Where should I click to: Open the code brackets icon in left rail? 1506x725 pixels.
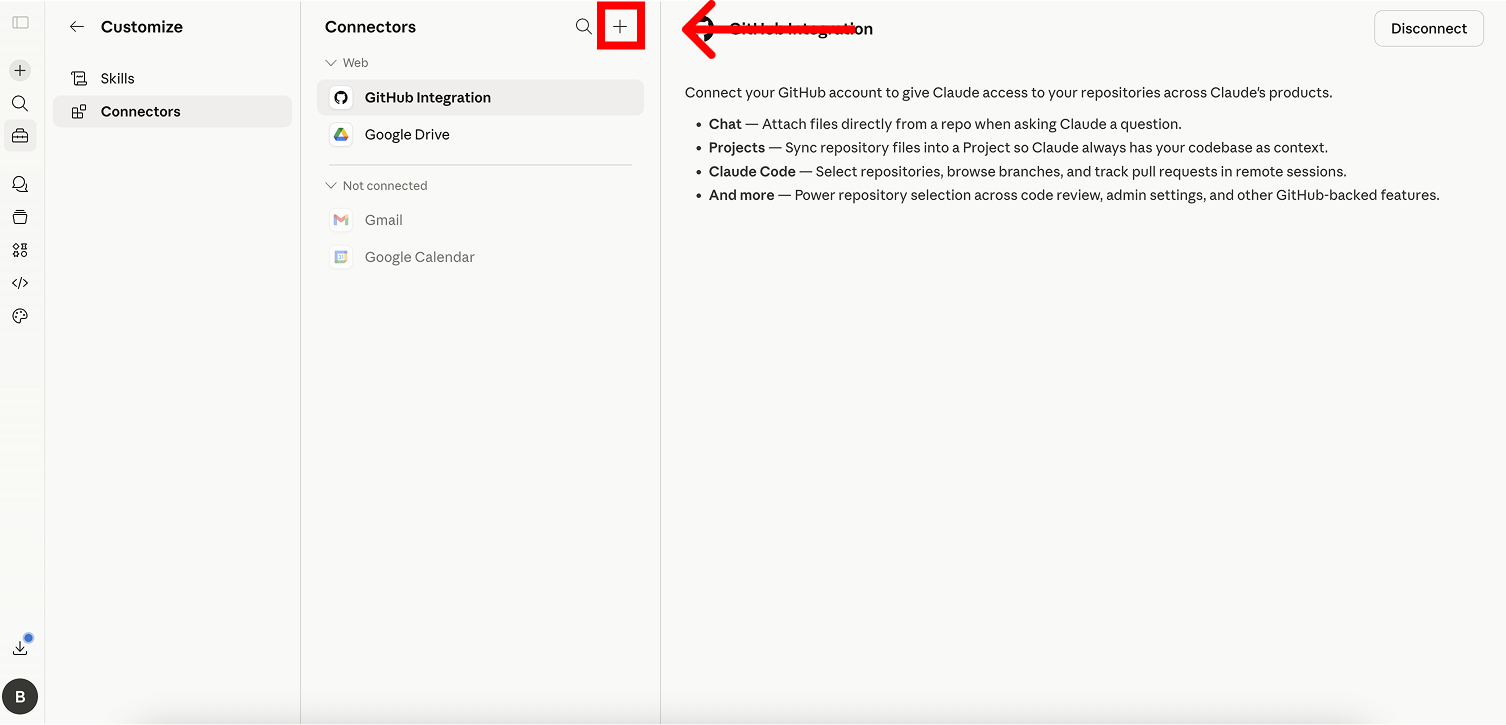tap(20, 283)
